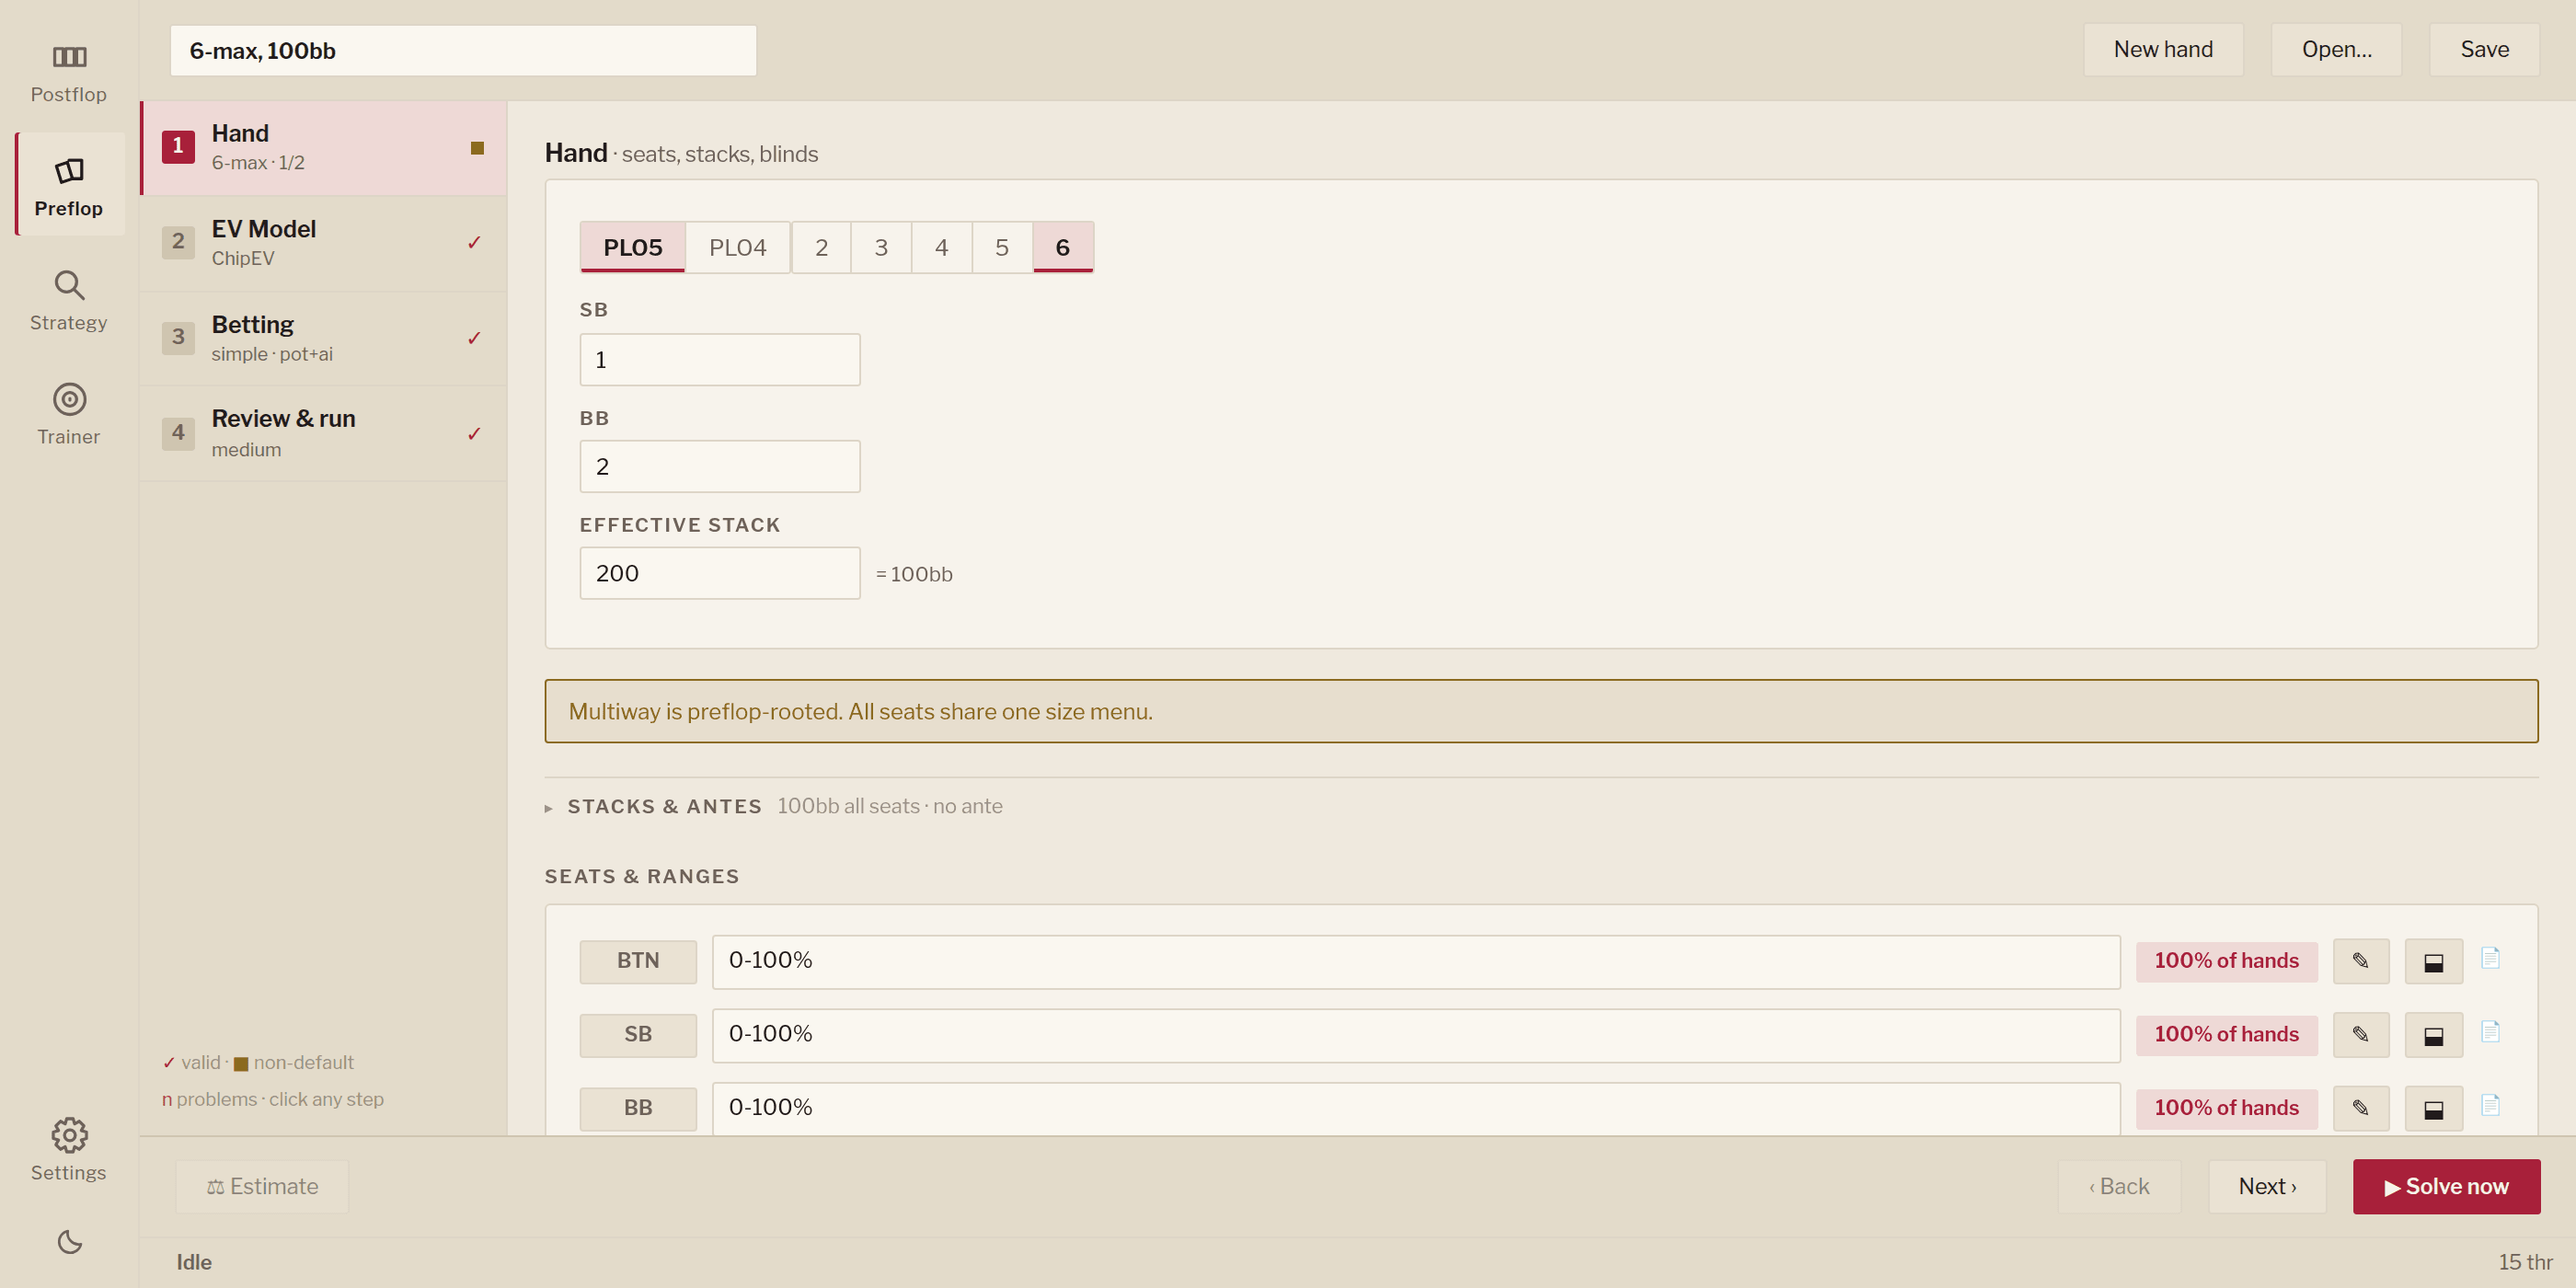The image size is (2576, 1288).
Task: Focus the BB blind input field
Action: coord(720,467)
